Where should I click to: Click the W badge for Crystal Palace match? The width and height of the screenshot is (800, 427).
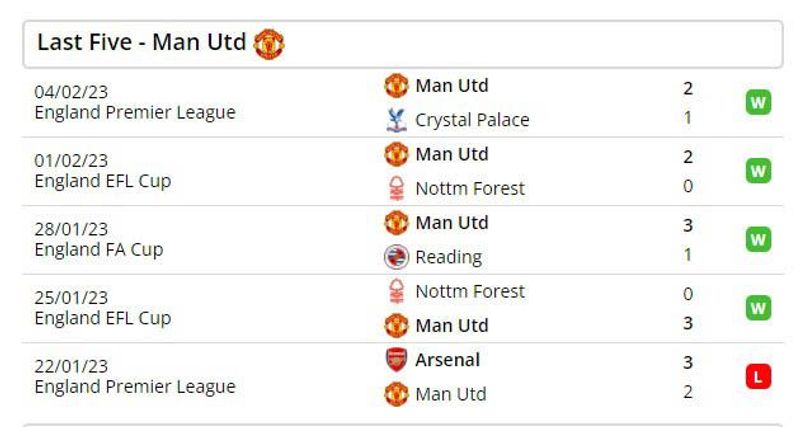click(758, 103)
